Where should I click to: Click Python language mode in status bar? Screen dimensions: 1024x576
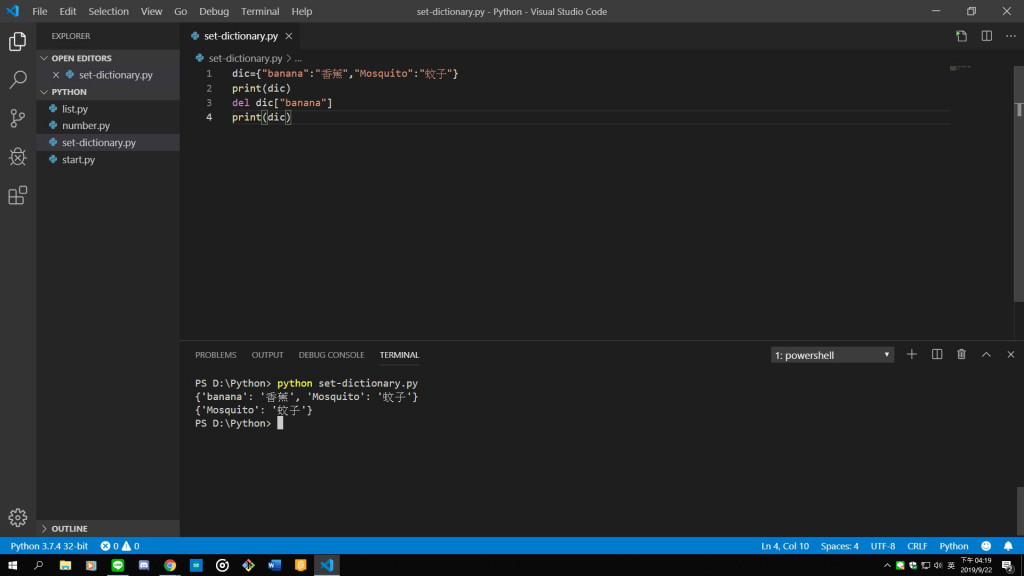953,546
